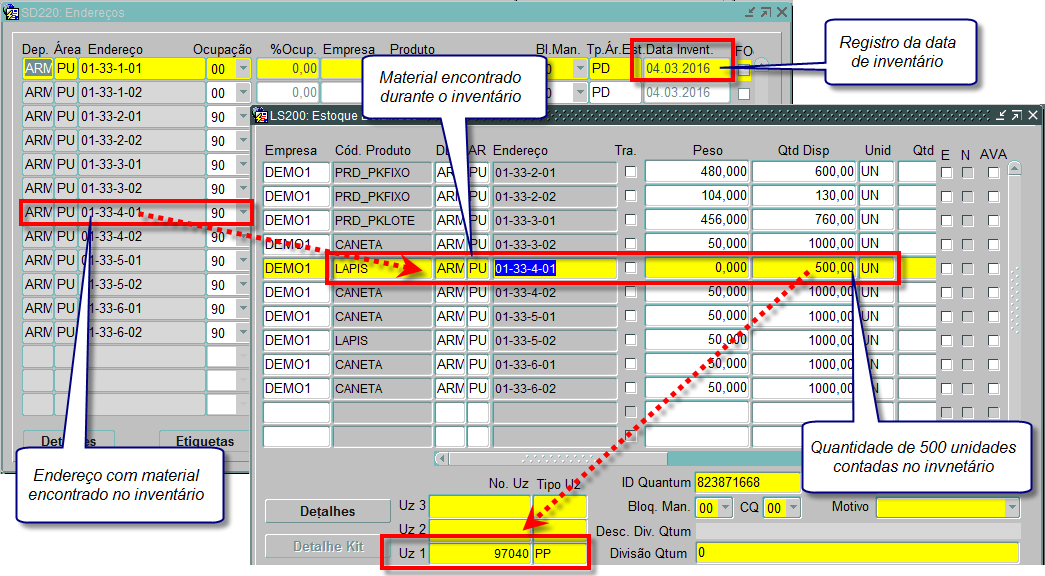Screen dimensions: 1045x576
Task: Click Qtd Disp value 130,00
Action: click(804, 195)
